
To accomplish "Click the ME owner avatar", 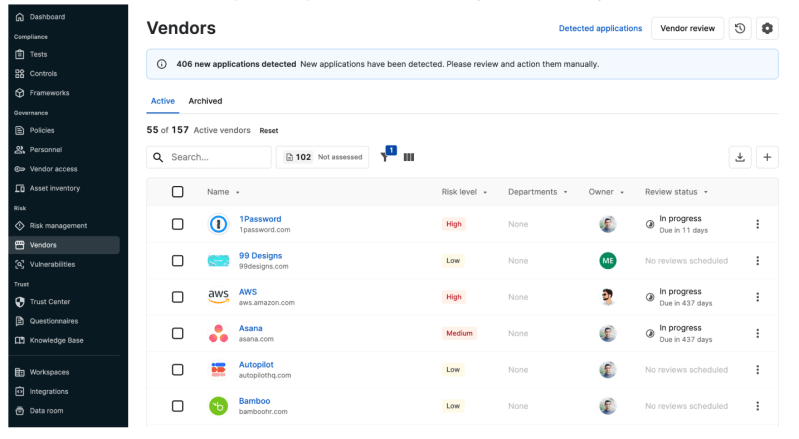I will [x=607, y=261].
